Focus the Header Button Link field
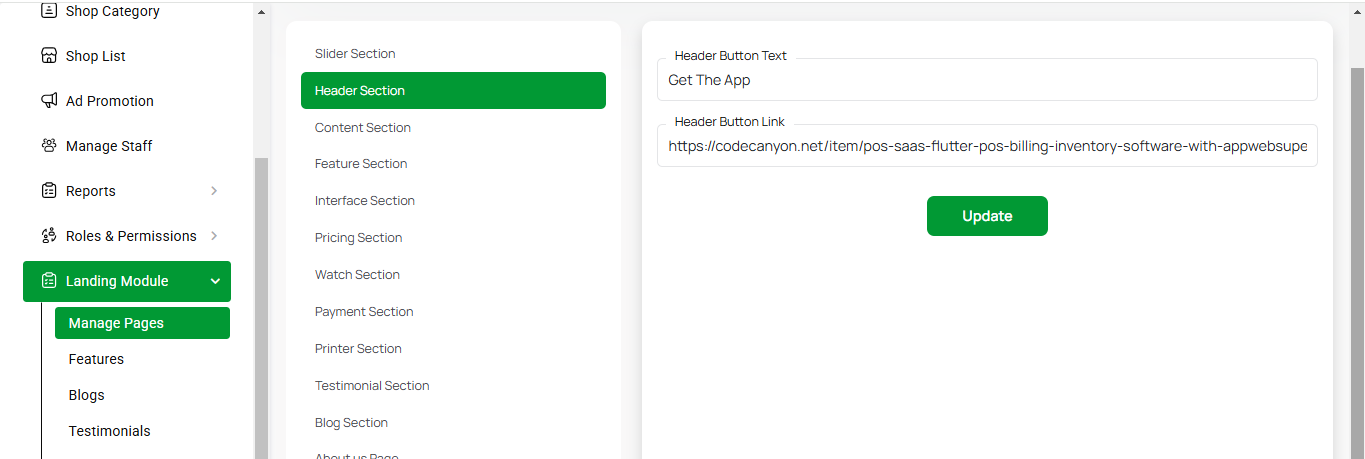The width and height of the screenshot is (1365, 459). [x=987, y=146]
